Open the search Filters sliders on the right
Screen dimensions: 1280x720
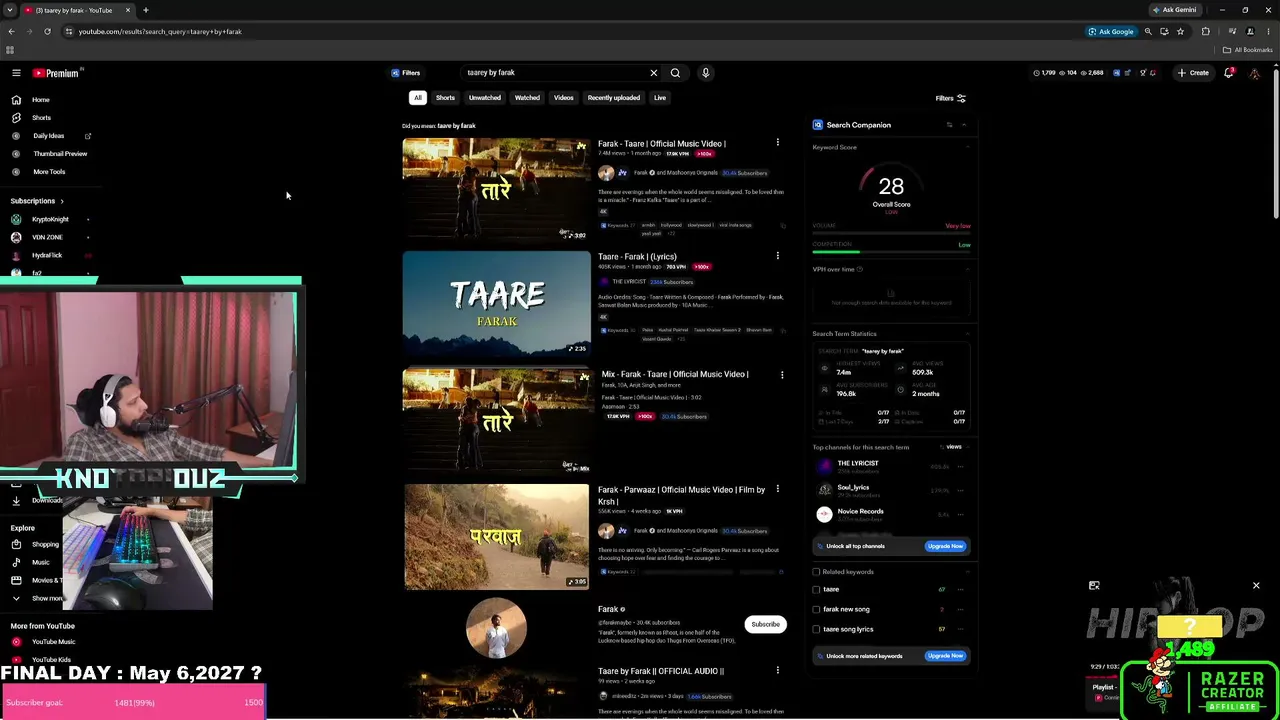pos(950,98)
